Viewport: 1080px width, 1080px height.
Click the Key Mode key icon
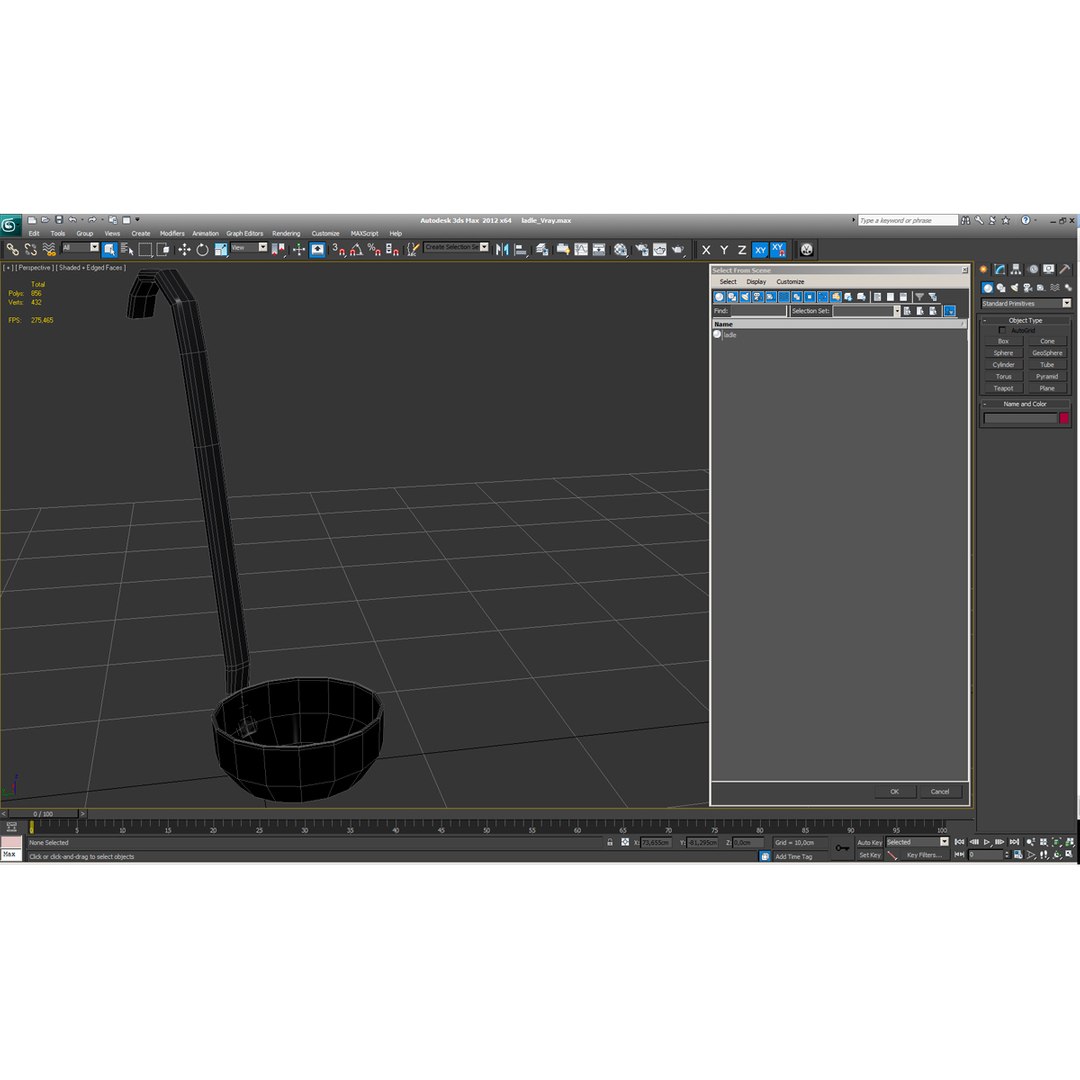(842, 848)
